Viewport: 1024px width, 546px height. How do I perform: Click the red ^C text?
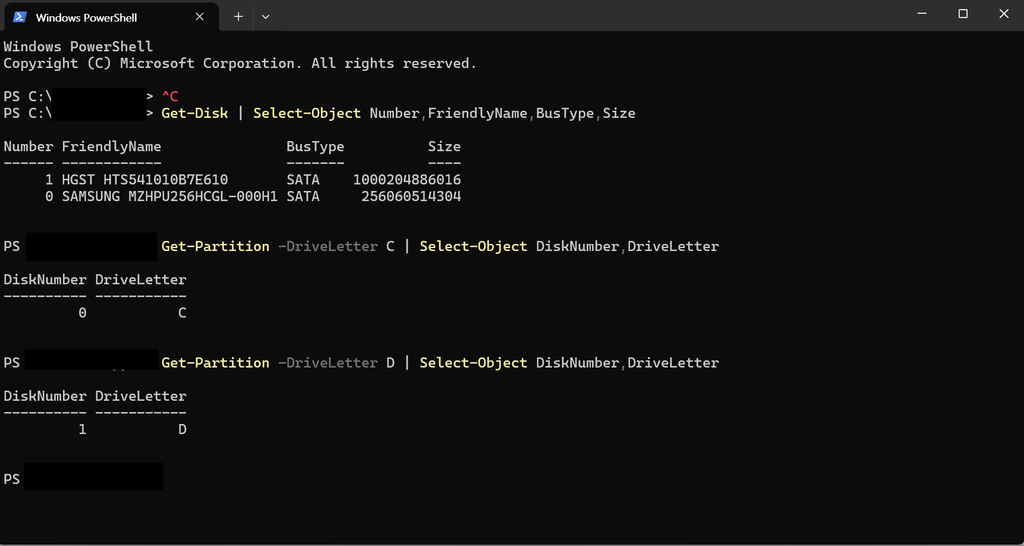(x=170, y=97)
